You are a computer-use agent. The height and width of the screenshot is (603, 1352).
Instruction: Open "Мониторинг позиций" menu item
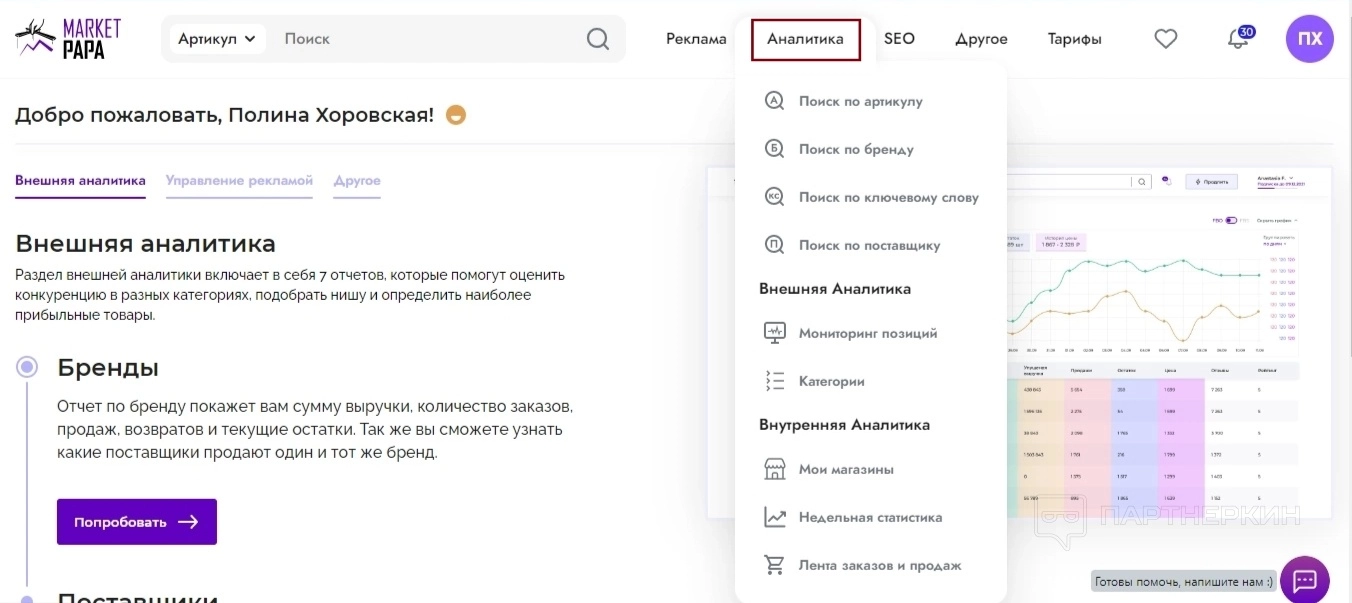(x=867, y=333)
